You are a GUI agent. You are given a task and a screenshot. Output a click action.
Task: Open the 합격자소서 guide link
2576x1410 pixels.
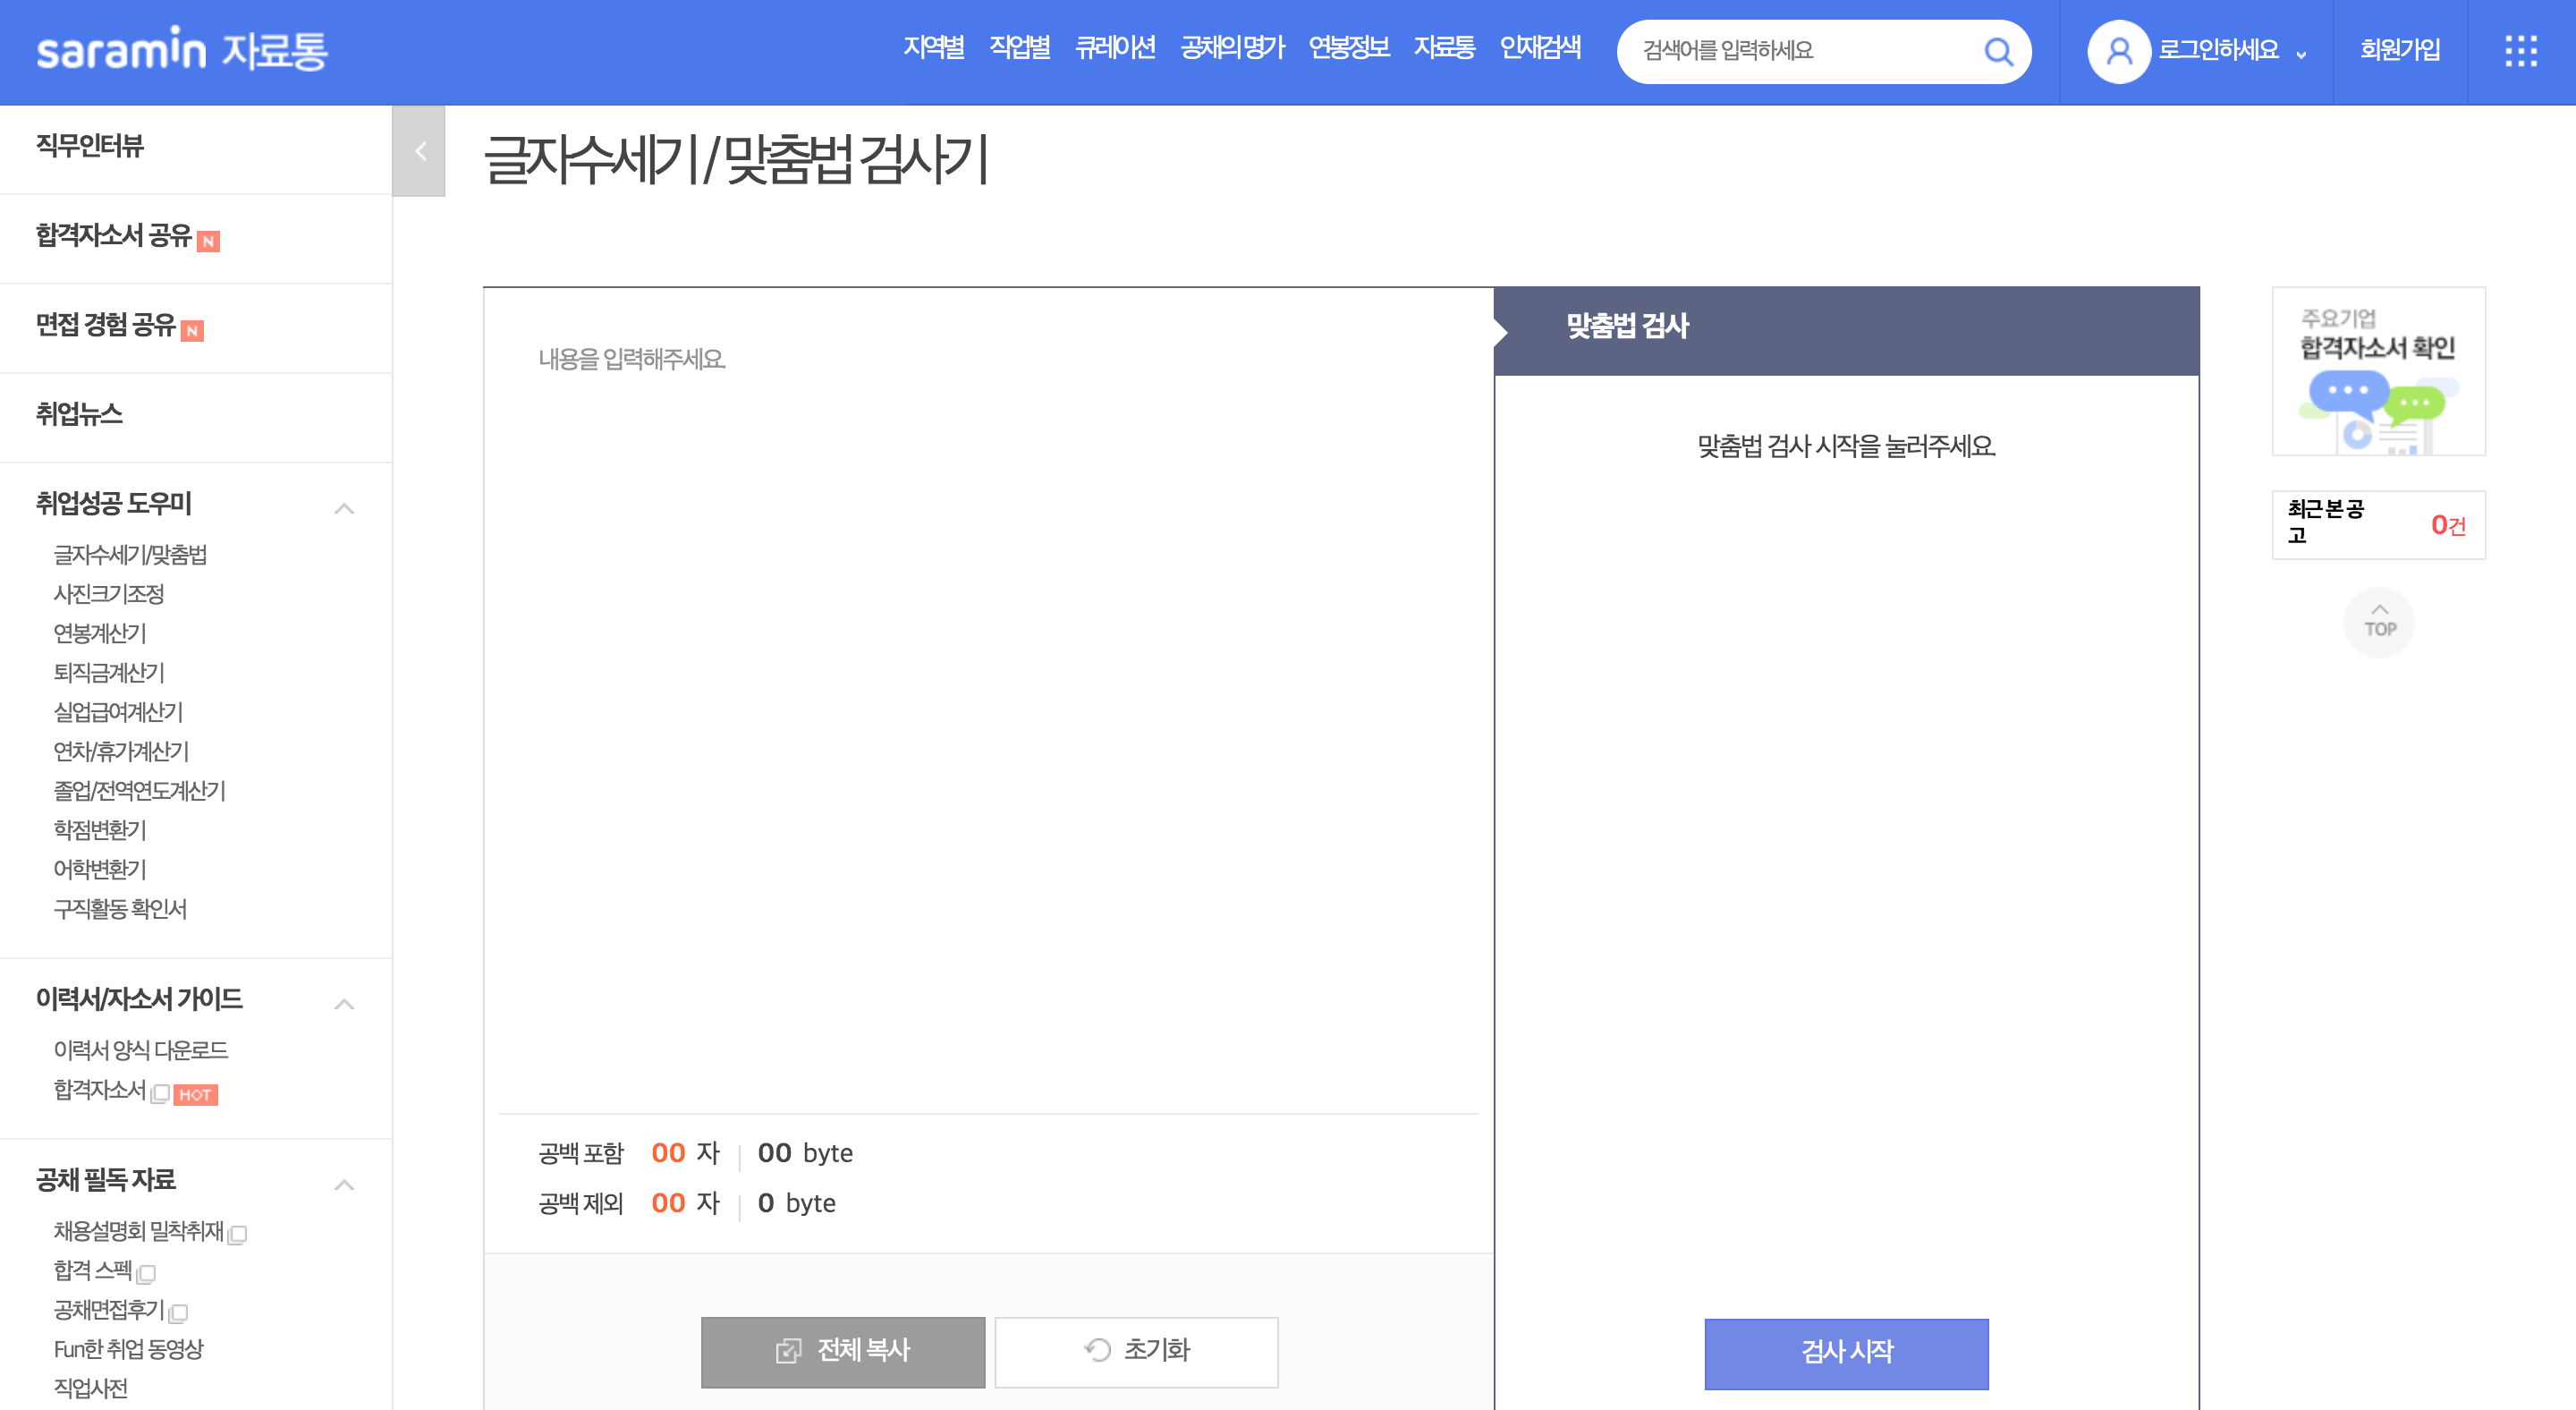(x=100, y=1090)
